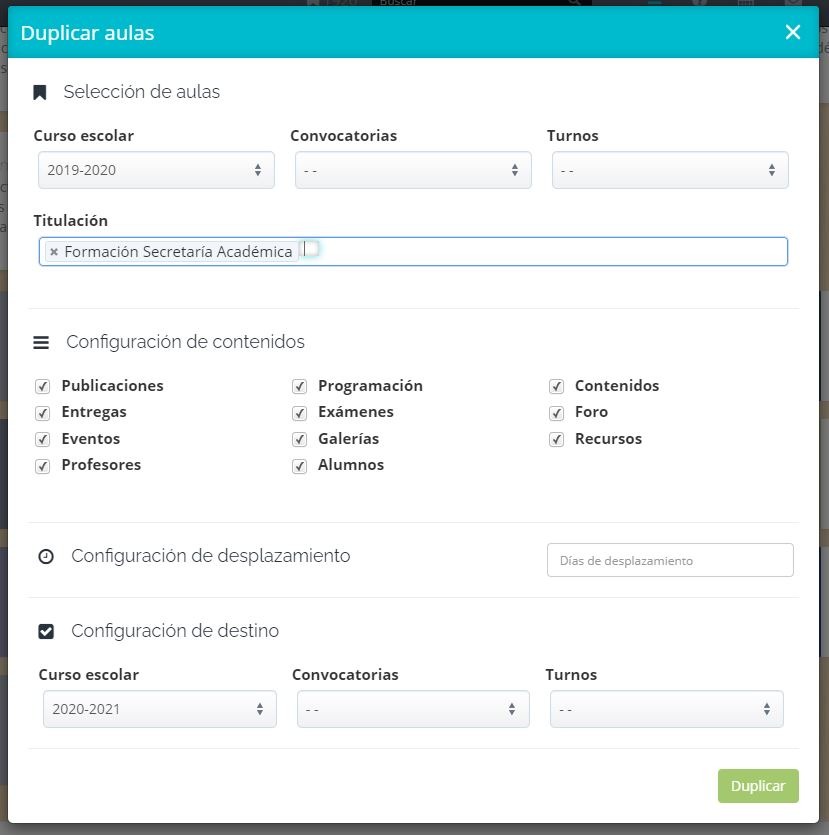Close the Duplicar aulas dialog
Image resolution: width=829 pixels, height=835 pixels.
pos(792,32)
